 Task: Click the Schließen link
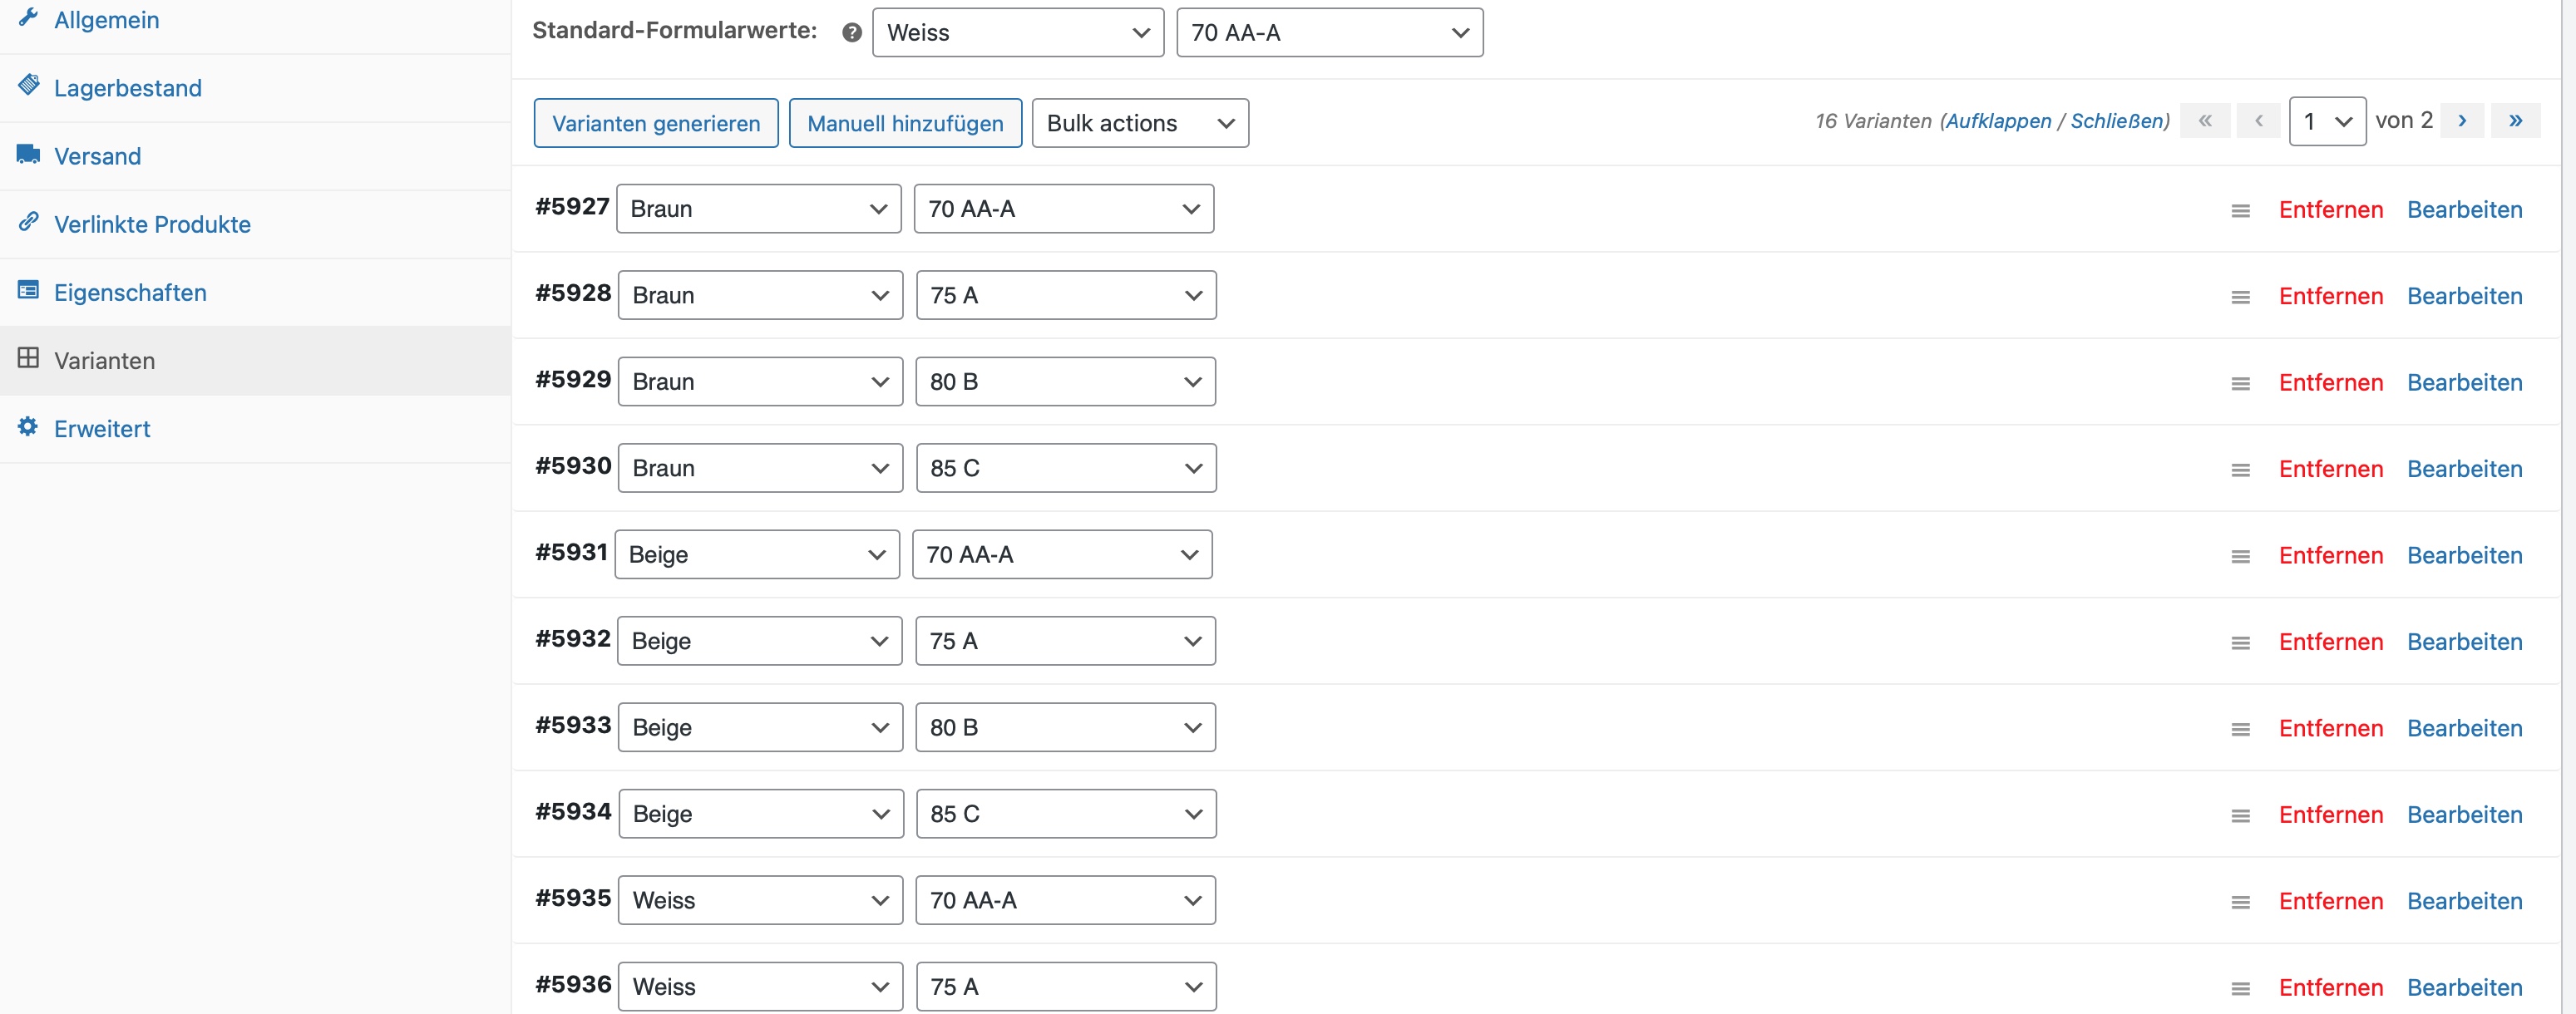pos(2117,121)
